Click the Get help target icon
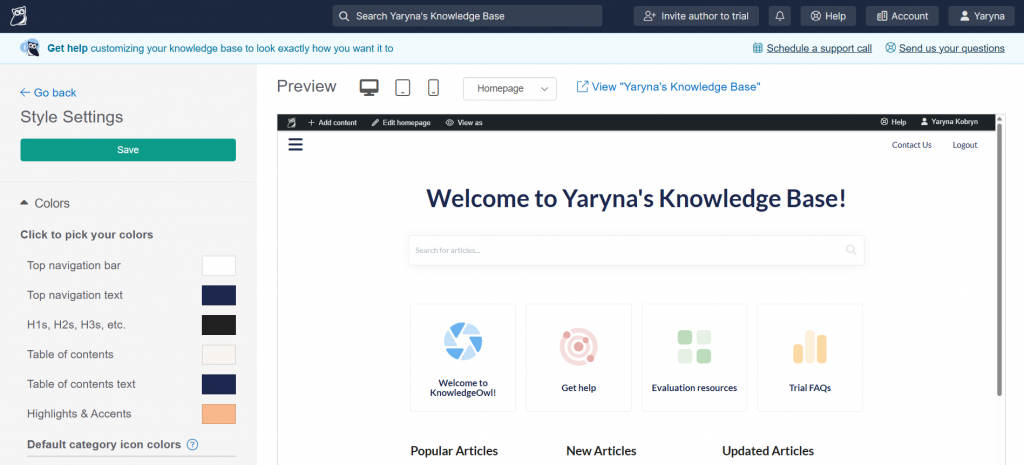Viewport: 1024px width, 465px height. click(579, 347)
